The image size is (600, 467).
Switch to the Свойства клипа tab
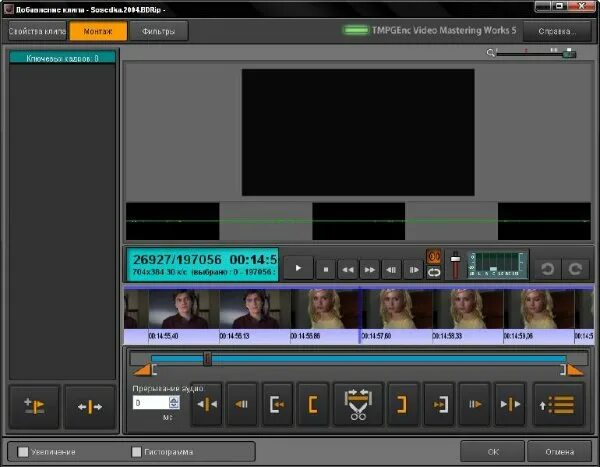(x=37, y=31)
